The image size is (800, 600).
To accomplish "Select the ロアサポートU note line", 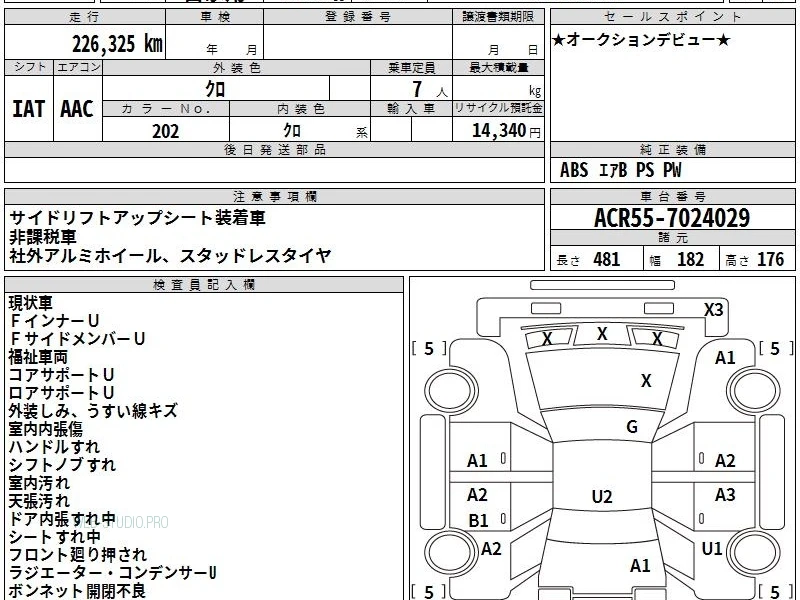I will pyautogui.click(x=61, y=393).
